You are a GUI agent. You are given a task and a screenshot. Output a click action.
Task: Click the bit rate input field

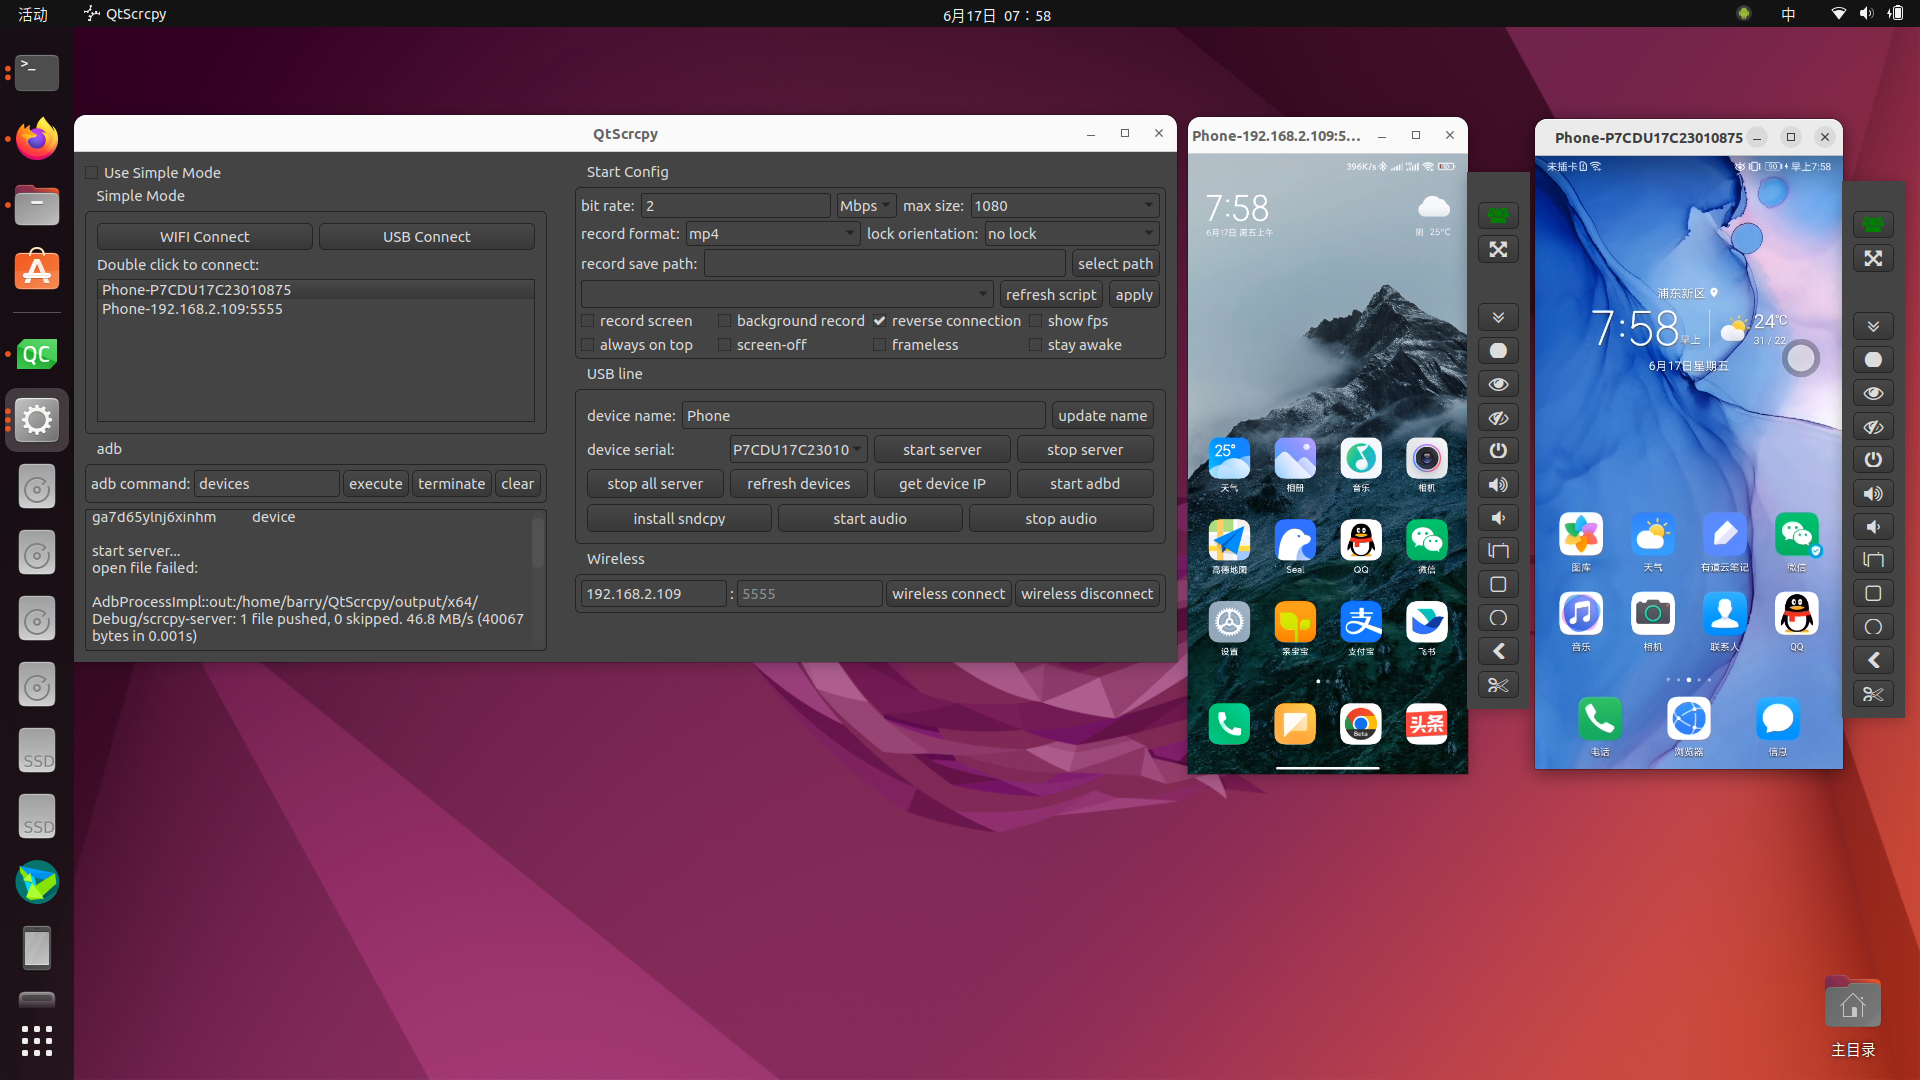click(735, 204)
